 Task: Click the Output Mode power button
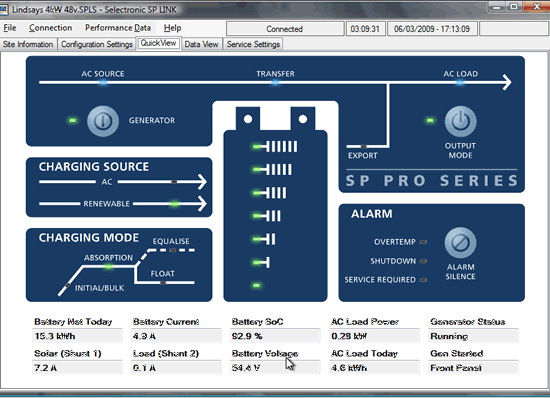pyautogui.click(x=460, y=121)
